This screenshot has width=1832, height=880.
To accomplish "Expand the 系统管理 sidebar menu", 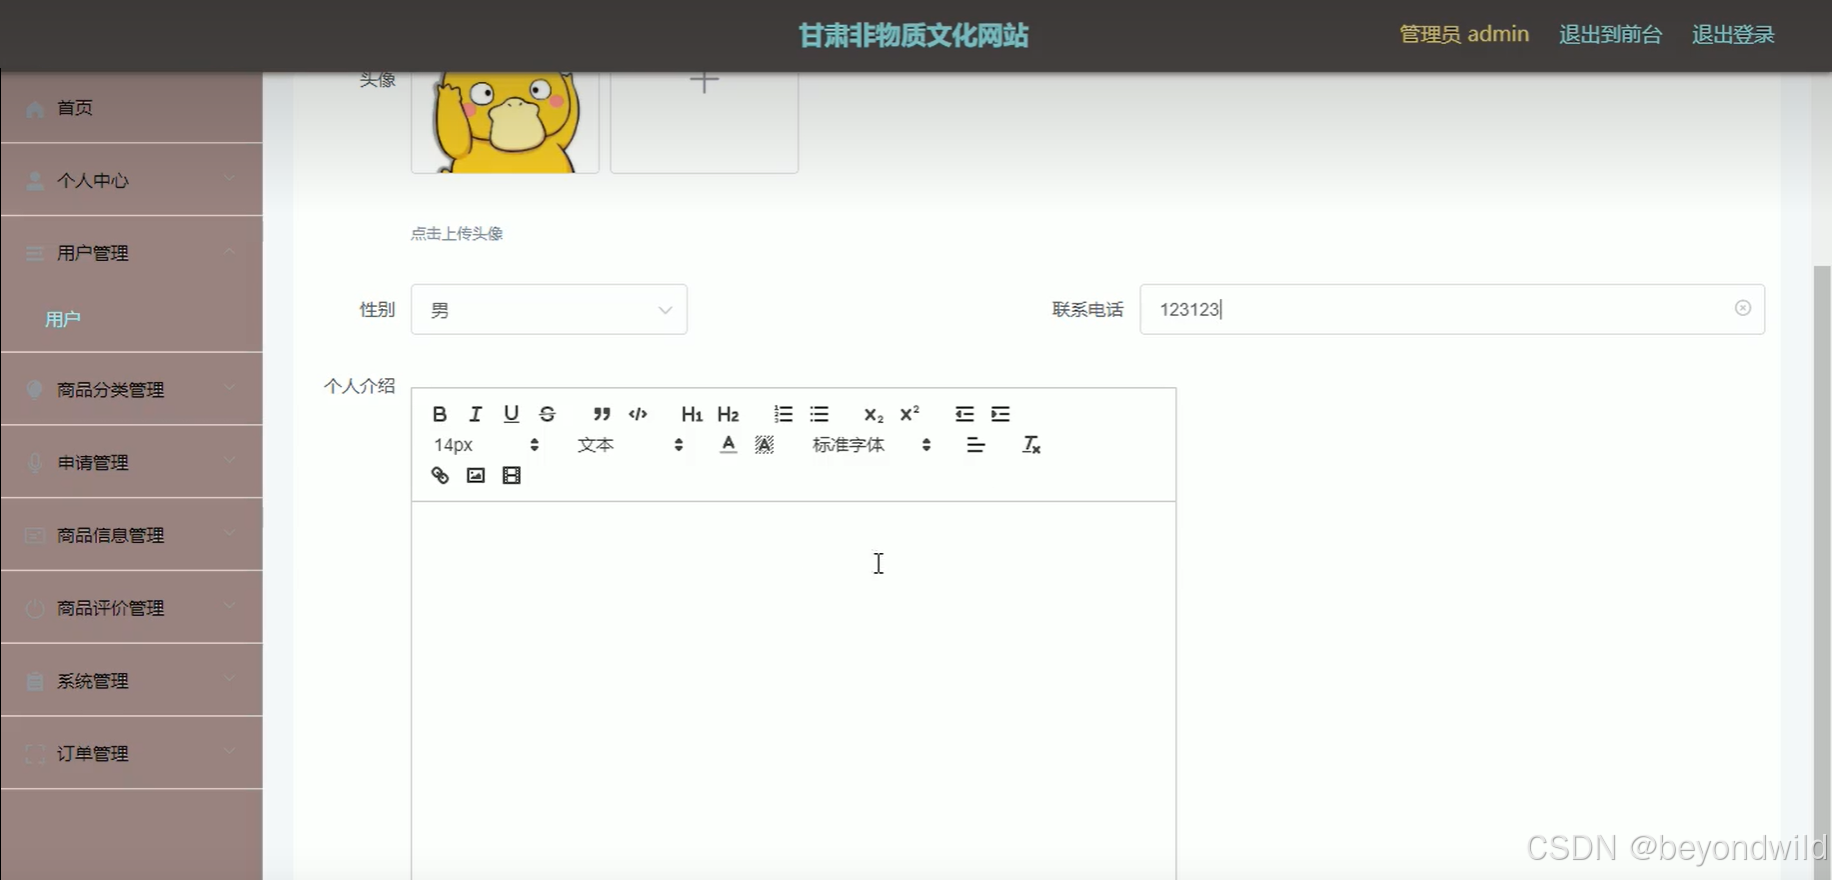I will click(x=132, y=680).
